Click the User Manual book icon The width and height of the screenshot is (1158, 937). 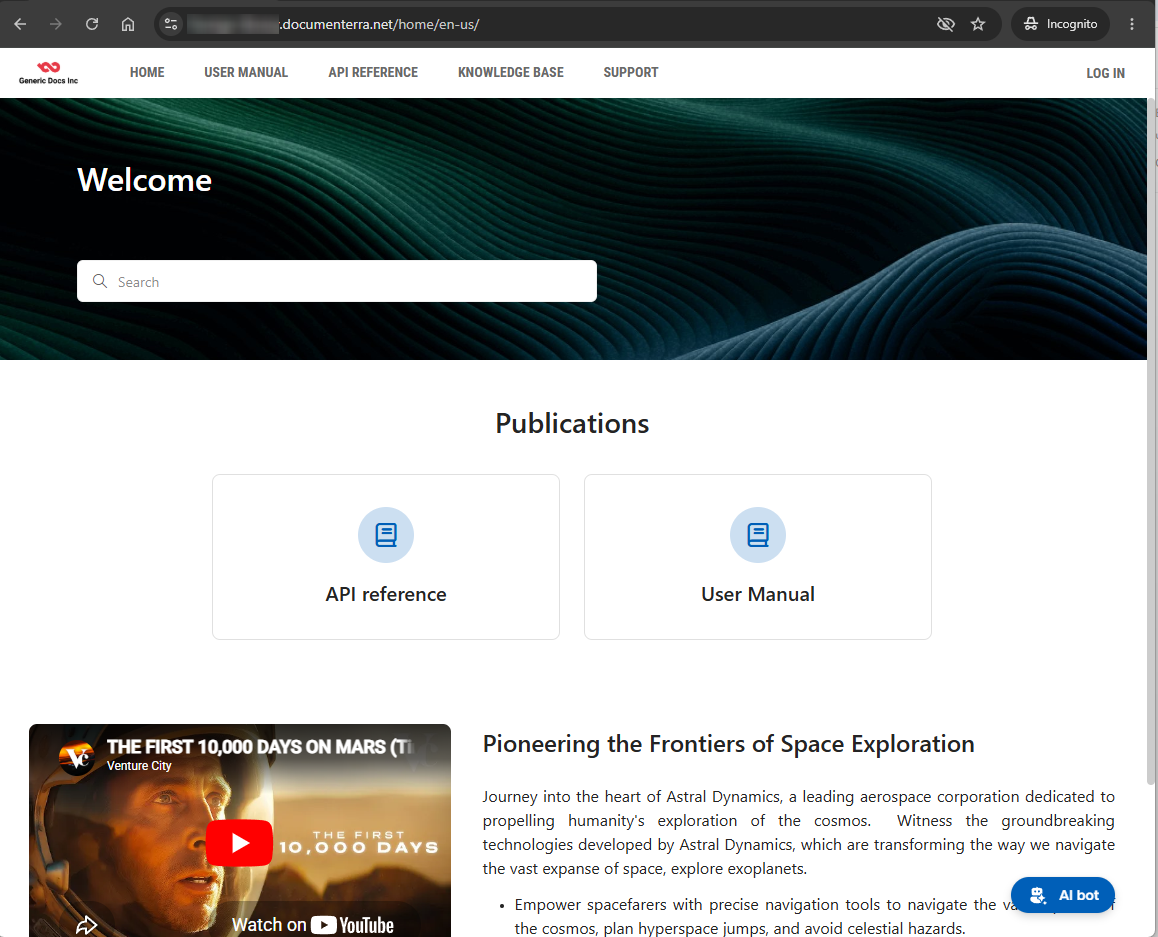pos(758,535)
